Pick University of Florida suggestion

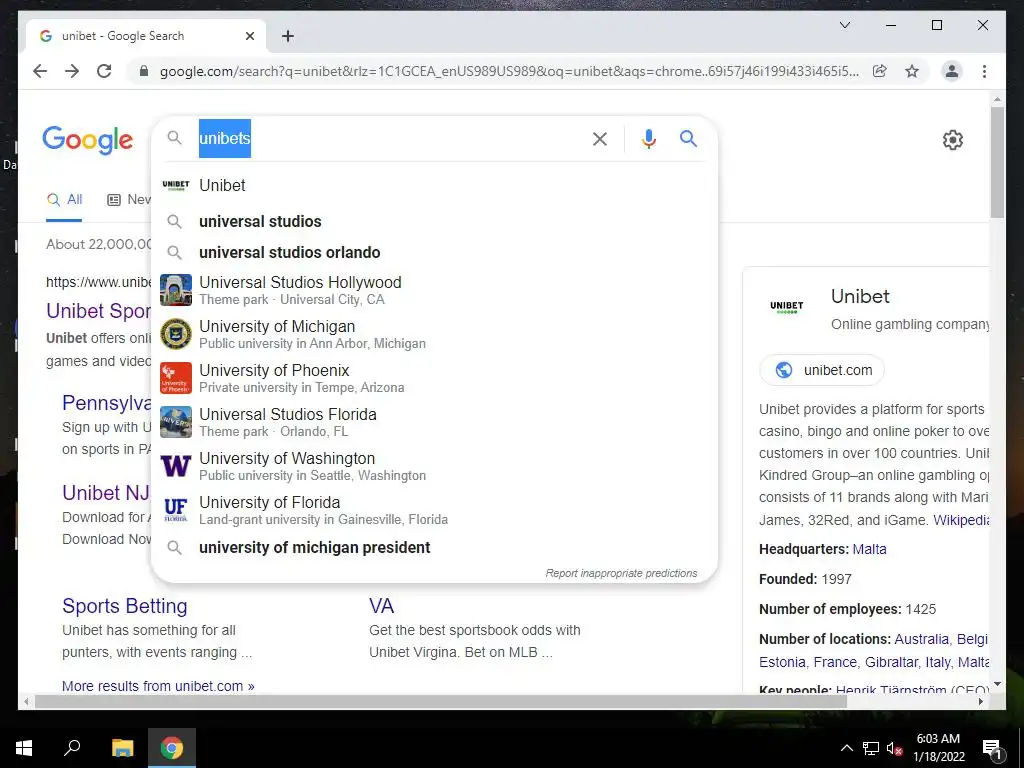coord(434,510)
